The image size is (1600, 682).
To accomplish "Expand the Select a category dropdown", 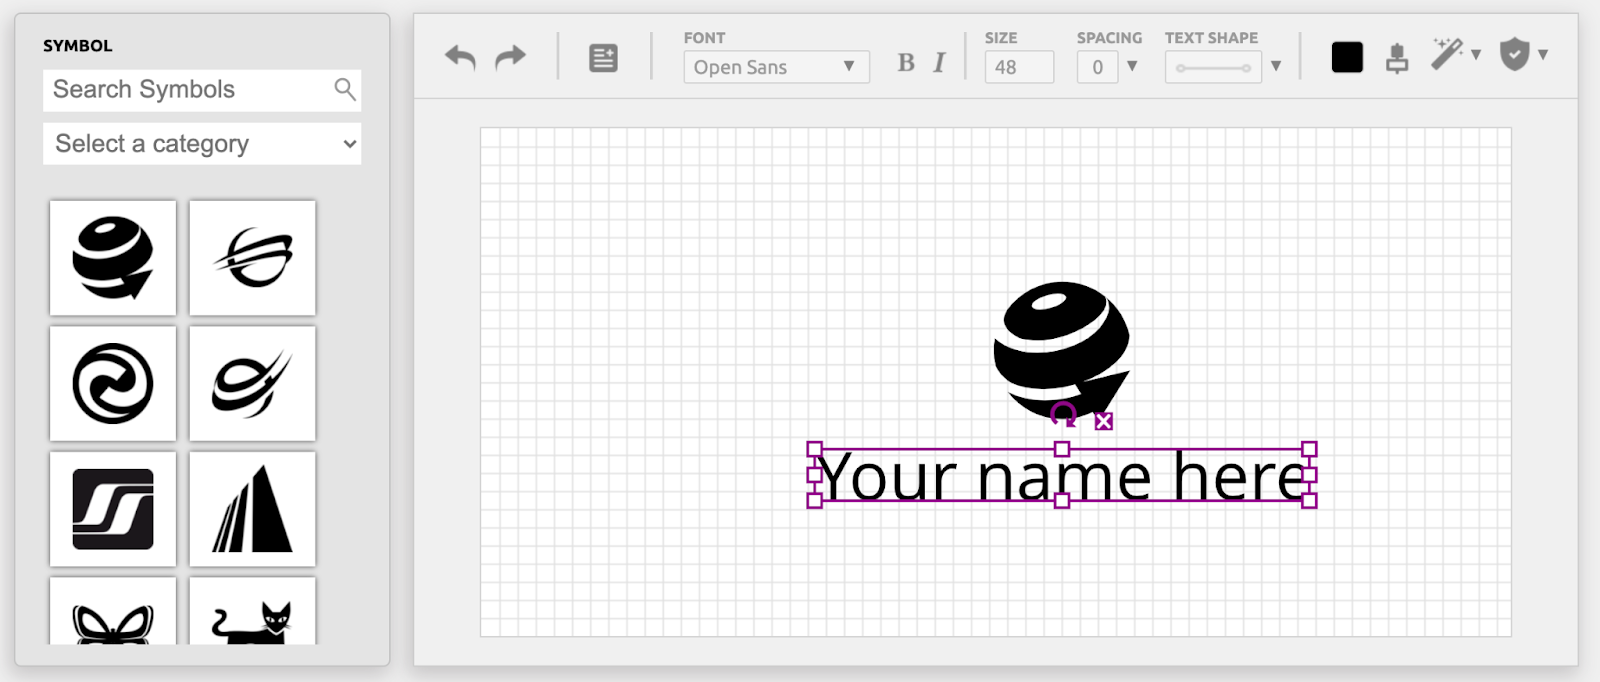I will pos(202,144).
